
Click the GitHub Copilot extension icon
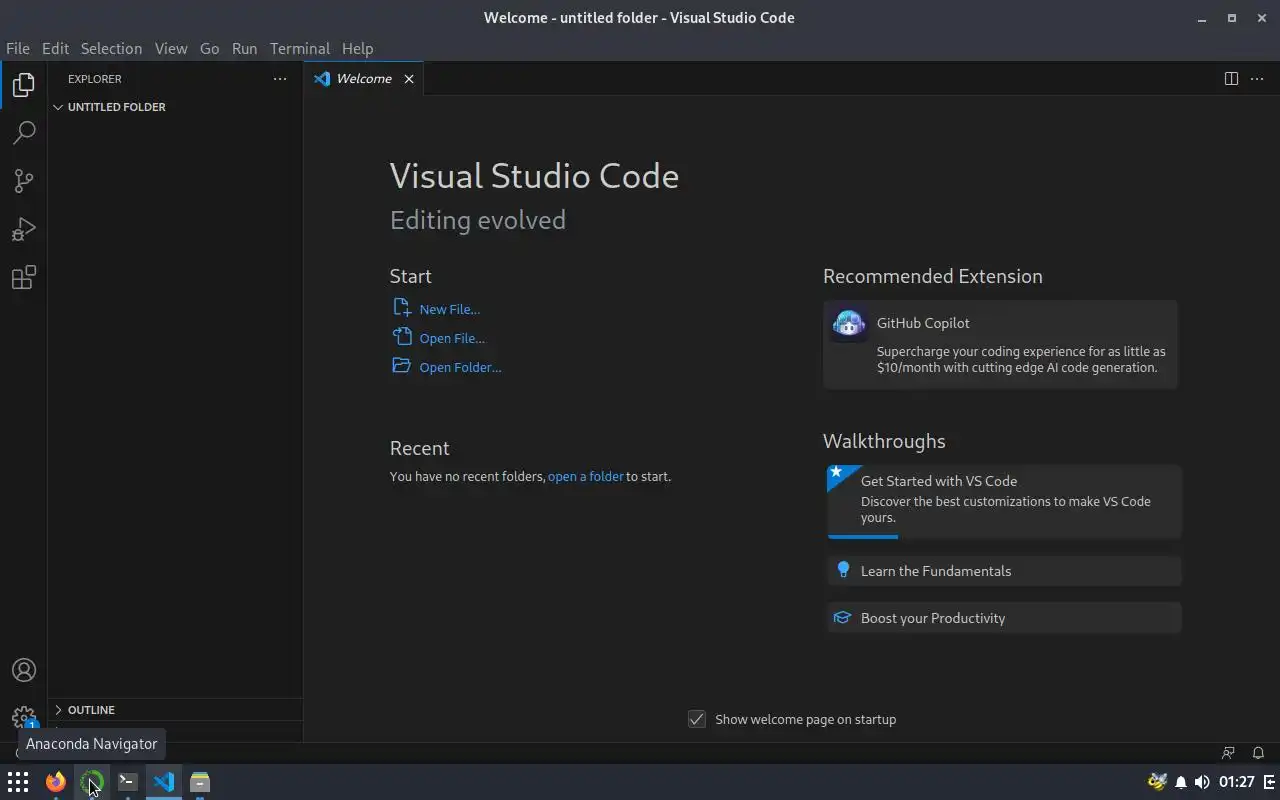click(x=849, y=324)
